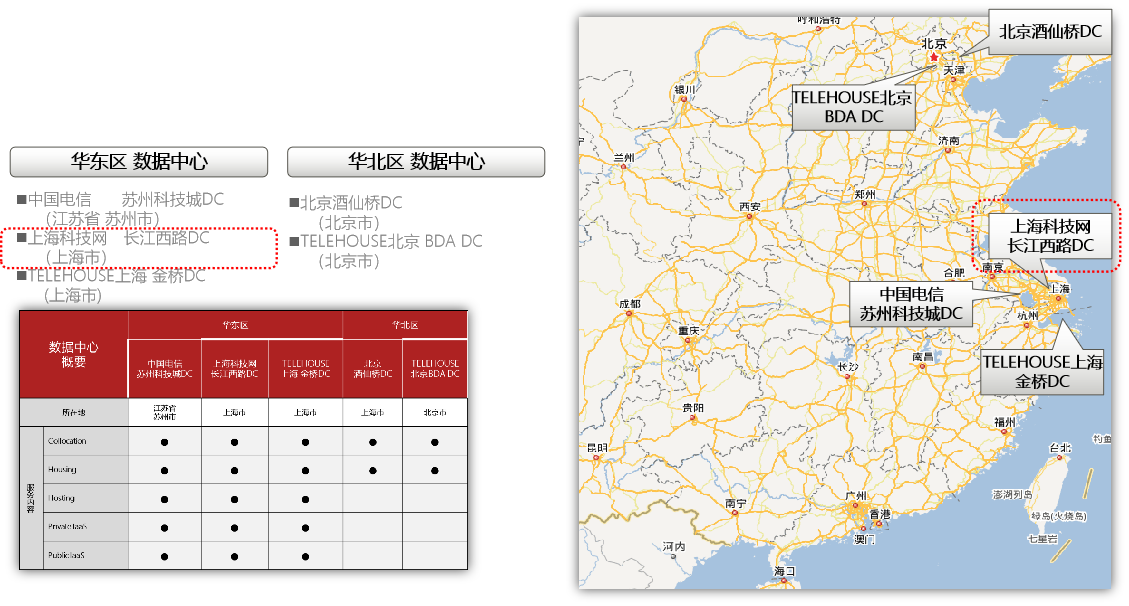Click the 河内 city label on the map

pos(675,546)
